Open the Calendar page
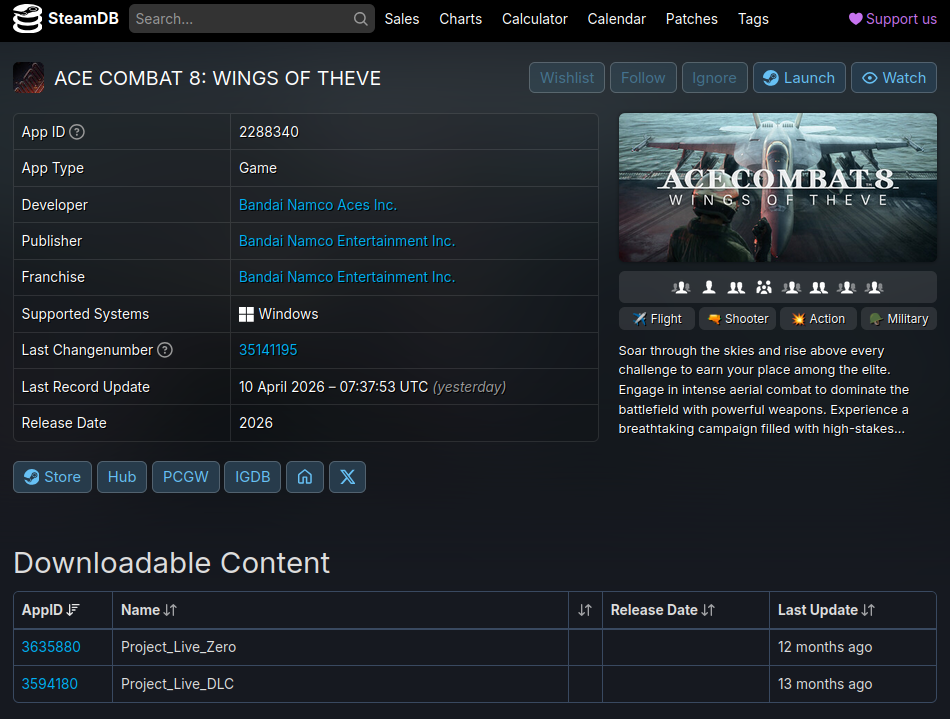The width and height of the screenshot is (950, 719). pos(617,19)
